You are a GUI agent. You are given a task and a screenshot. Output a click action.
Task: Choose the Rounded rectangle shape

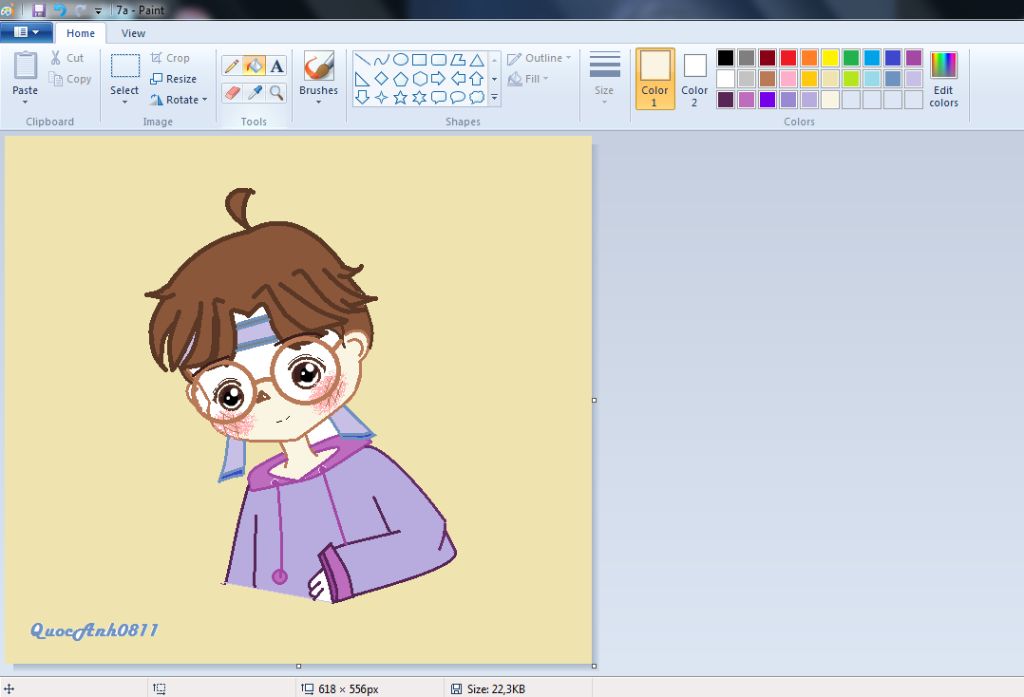coord(438,60)
